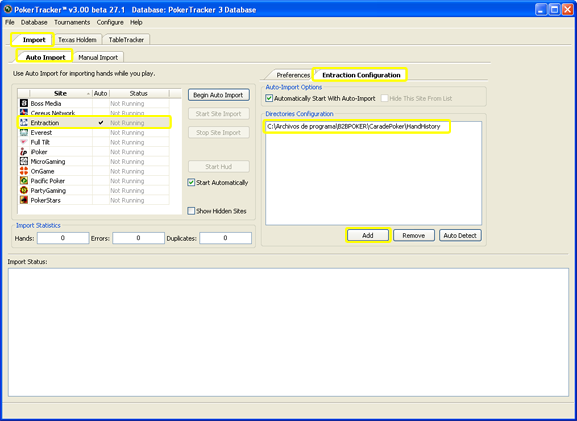Select the Pacific Poker row name
Screen dimensions: 577x421
(x=47, y=181)
